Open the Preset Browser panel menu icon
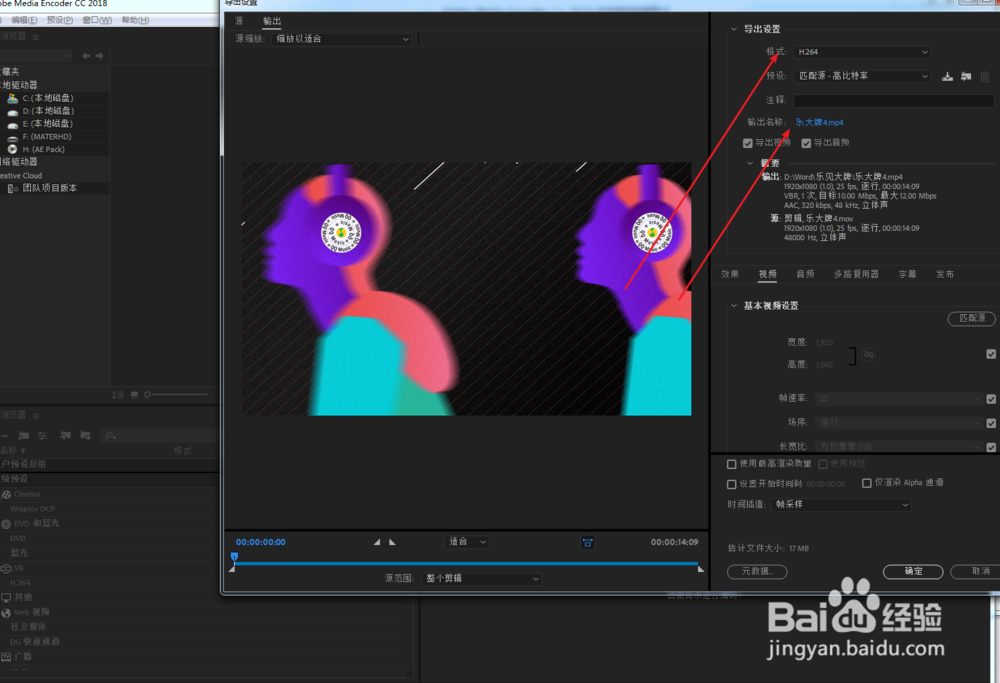This screenshot has height=683, width=1000. (36, 416)
